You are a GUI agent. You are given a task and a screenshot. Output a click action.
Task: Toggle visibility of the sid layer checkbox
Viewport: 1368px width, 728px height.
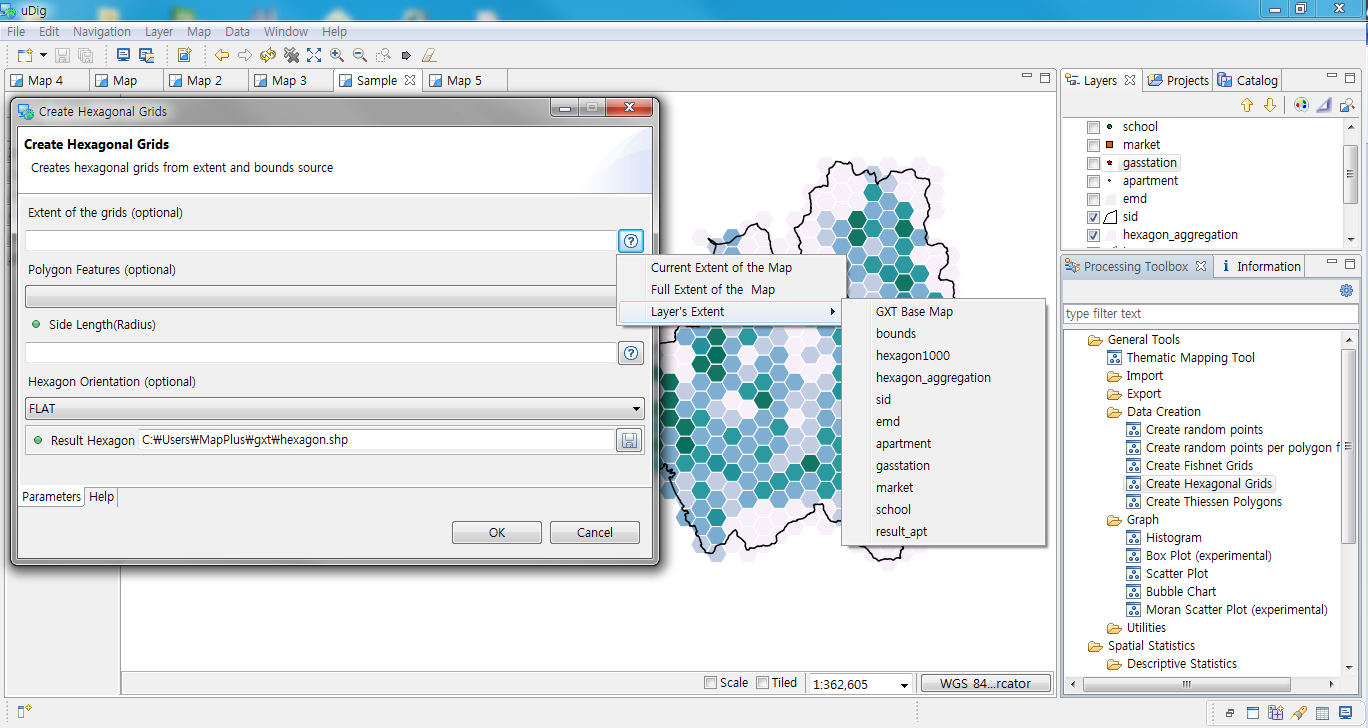point(1093,216)
